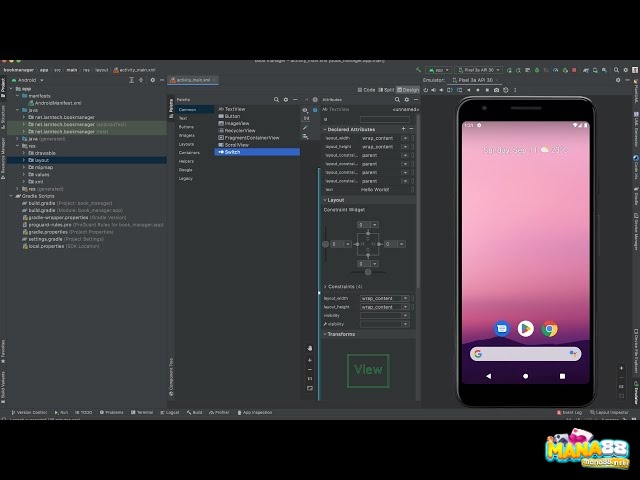Toggle design view options eye icon
This screenshot has width=640, height=480.
[305, 110]
